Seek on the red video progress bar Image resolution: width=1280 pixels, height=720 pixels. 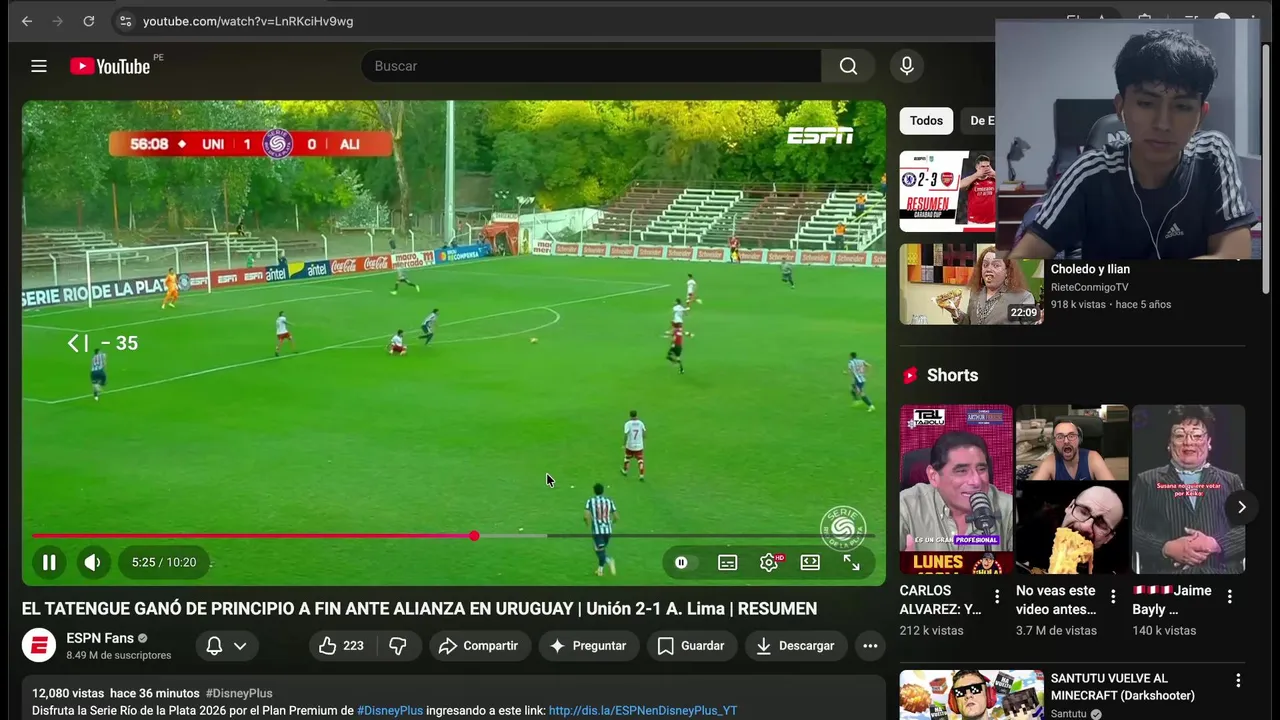[x=454, y=536]
